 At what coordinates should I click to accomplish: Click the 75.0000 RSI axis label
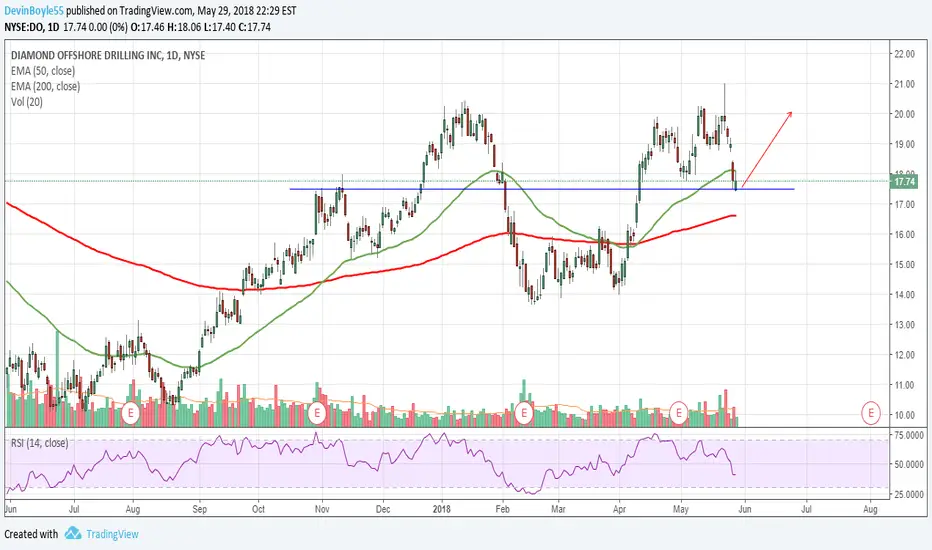tap(909, 435)
